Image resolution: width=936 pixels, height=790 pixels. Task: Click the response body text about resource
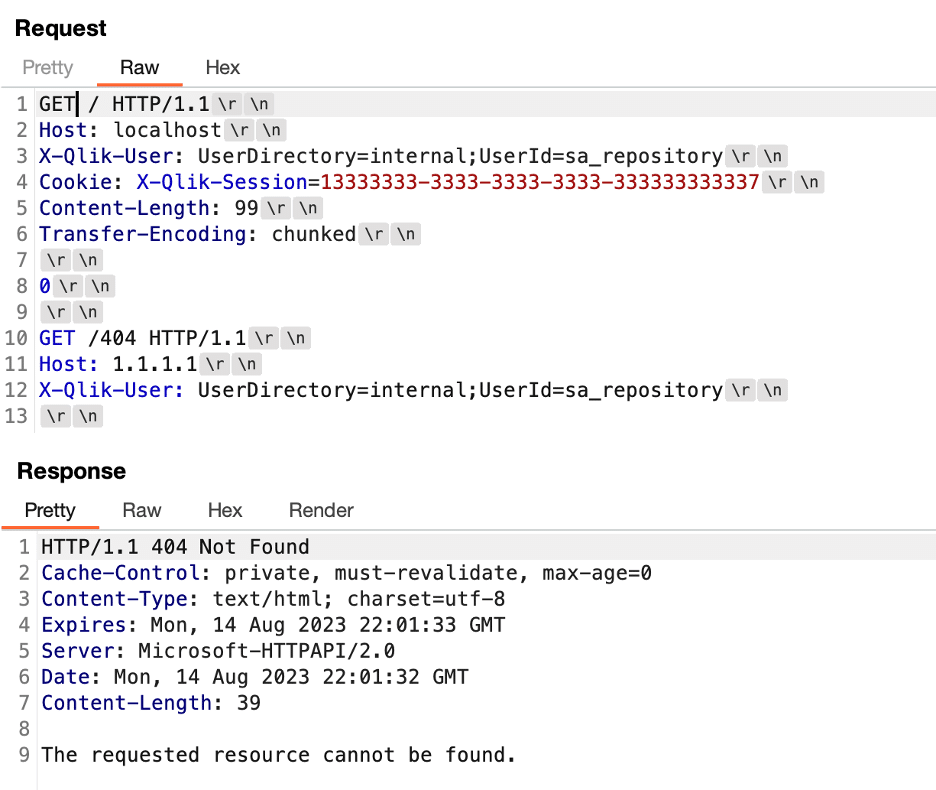[x=278, y=755]
